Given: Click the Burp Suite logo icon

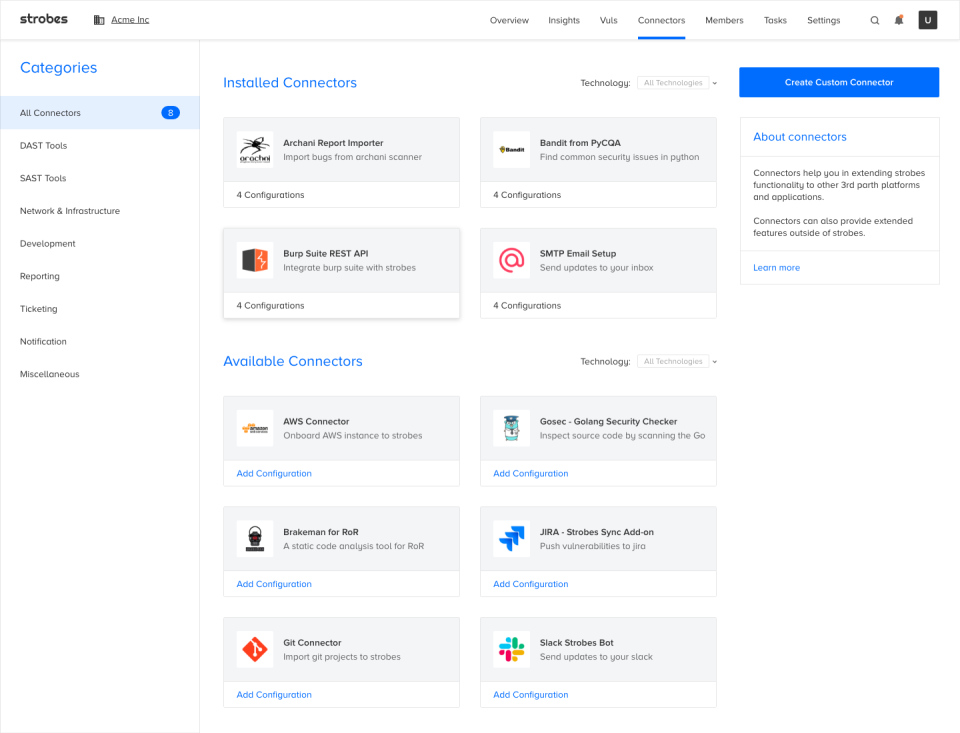Looking at the screenshot, I should (255, 260).
